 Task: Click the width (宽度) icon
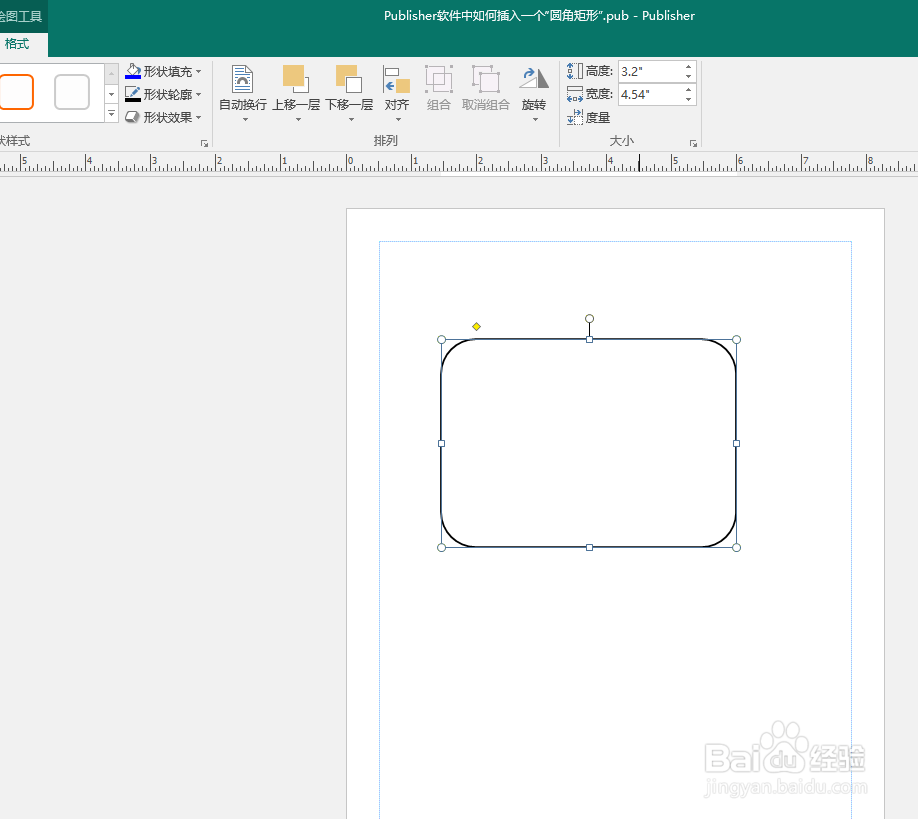575,94
